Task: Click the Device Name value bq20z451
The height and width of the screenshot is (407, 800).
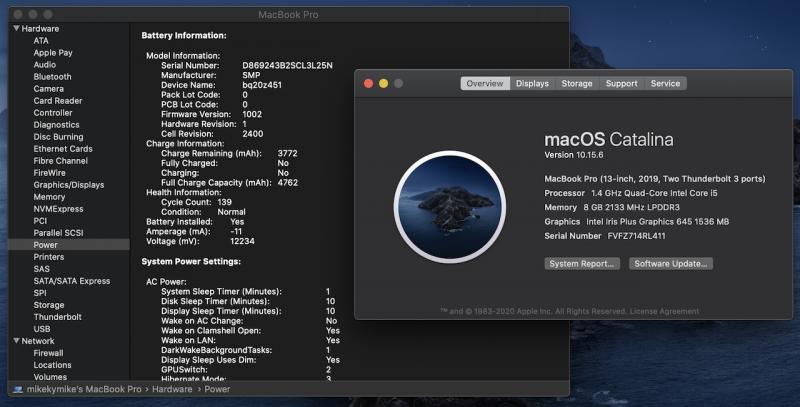Action: pos(262,85)
